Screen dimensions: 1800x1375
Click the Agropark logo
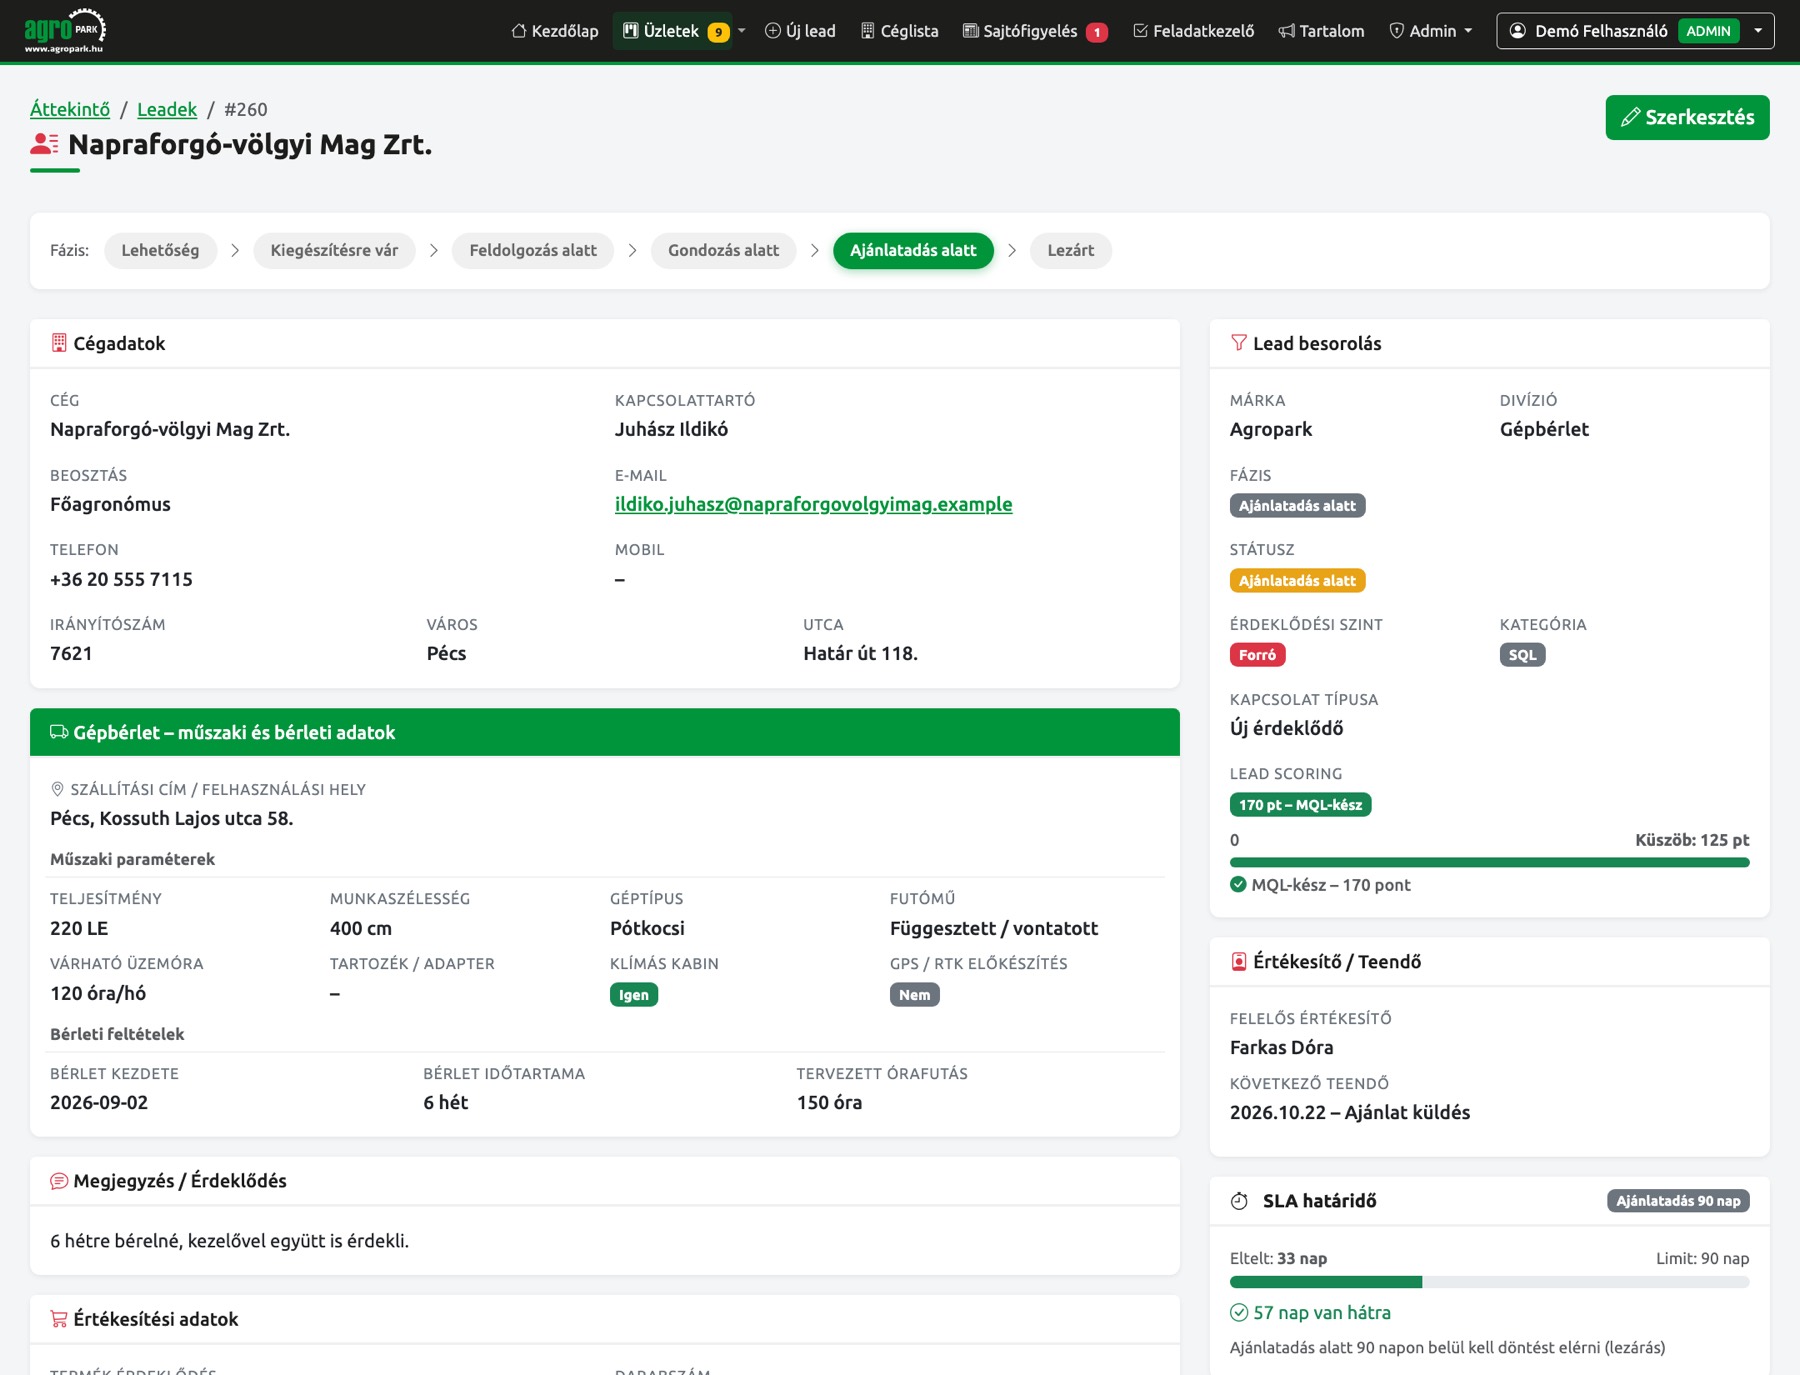point(65,30)
